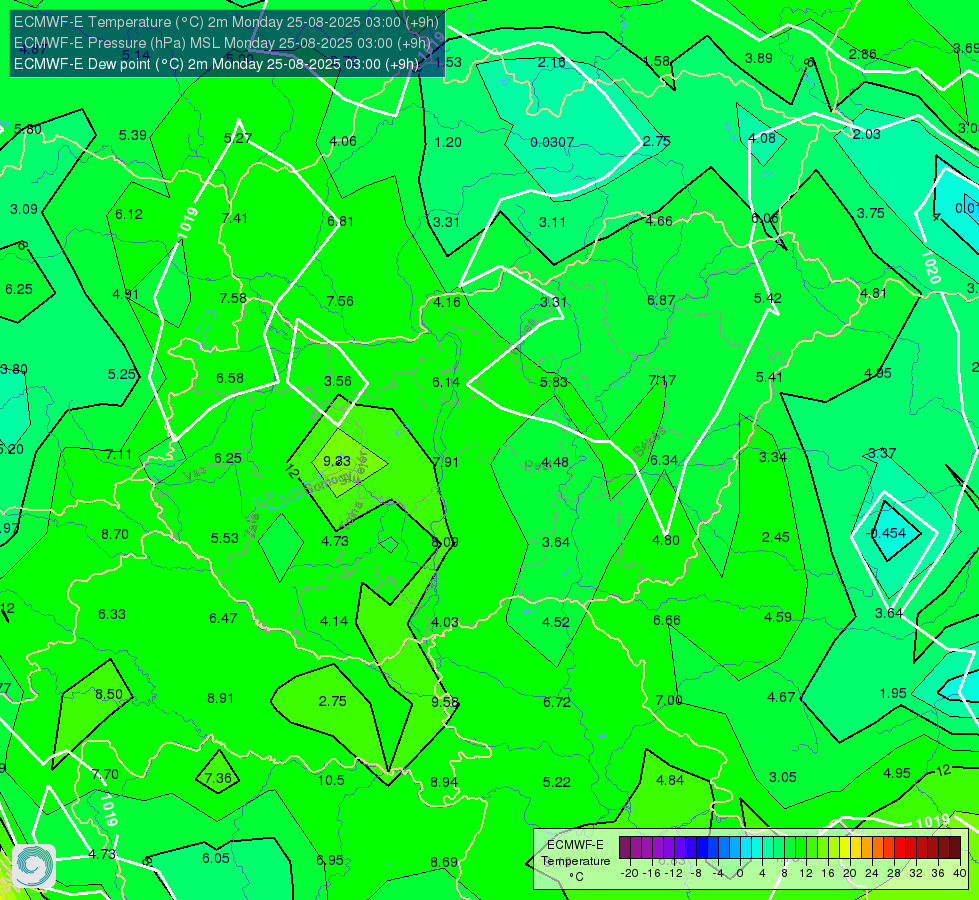The width and height of the screenshot is (979, 900).
Task: Click the yellow 20°C legend swatch
Action: 845,848
